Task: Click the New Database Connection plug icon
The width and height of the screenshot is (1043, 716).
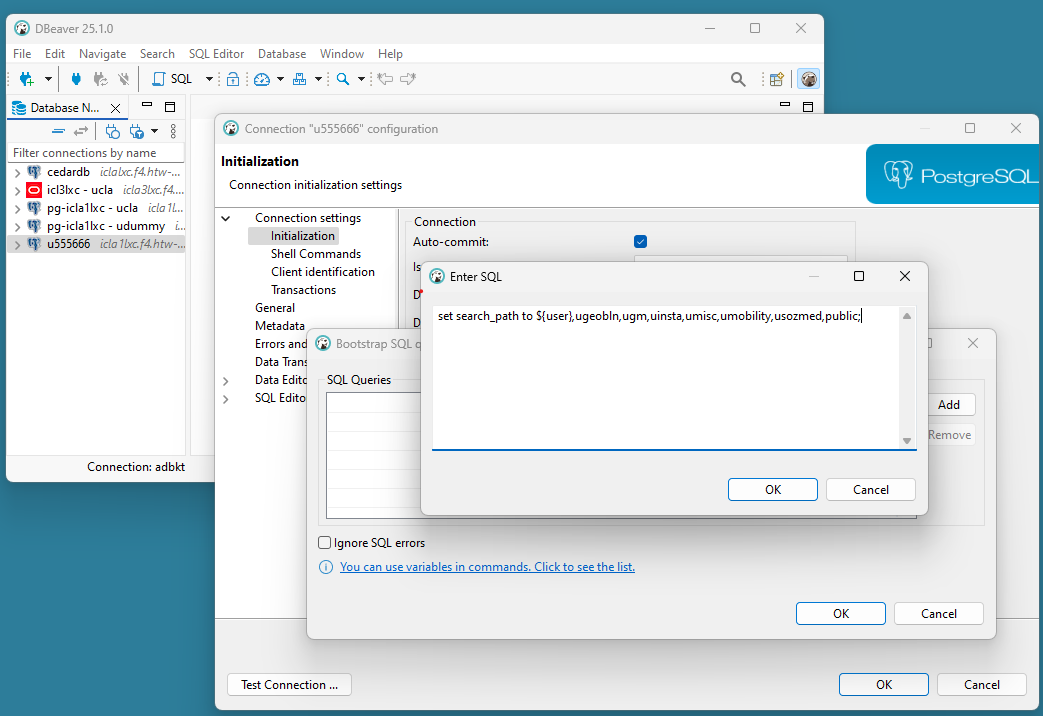Action: coord(27,79)
